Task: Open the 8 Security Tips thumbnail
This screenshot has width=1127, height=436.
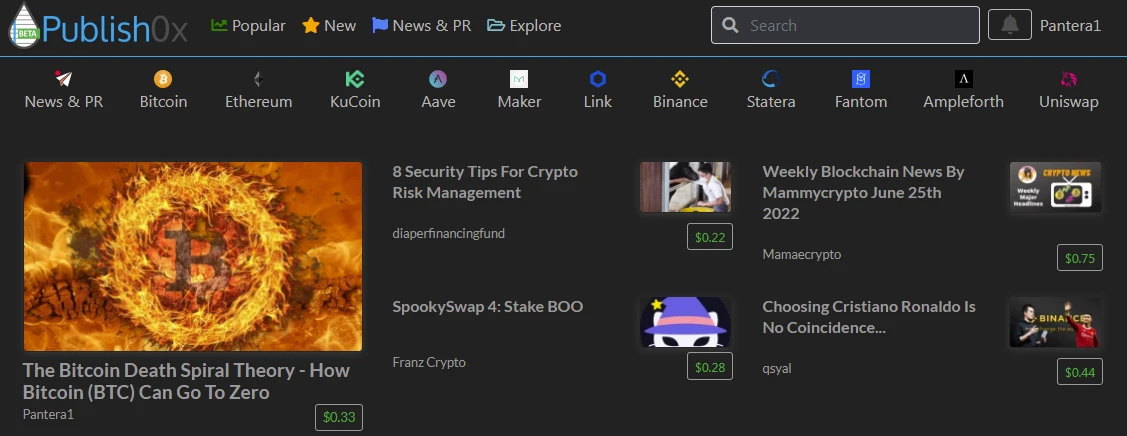Action: click(x=686, y=187)
